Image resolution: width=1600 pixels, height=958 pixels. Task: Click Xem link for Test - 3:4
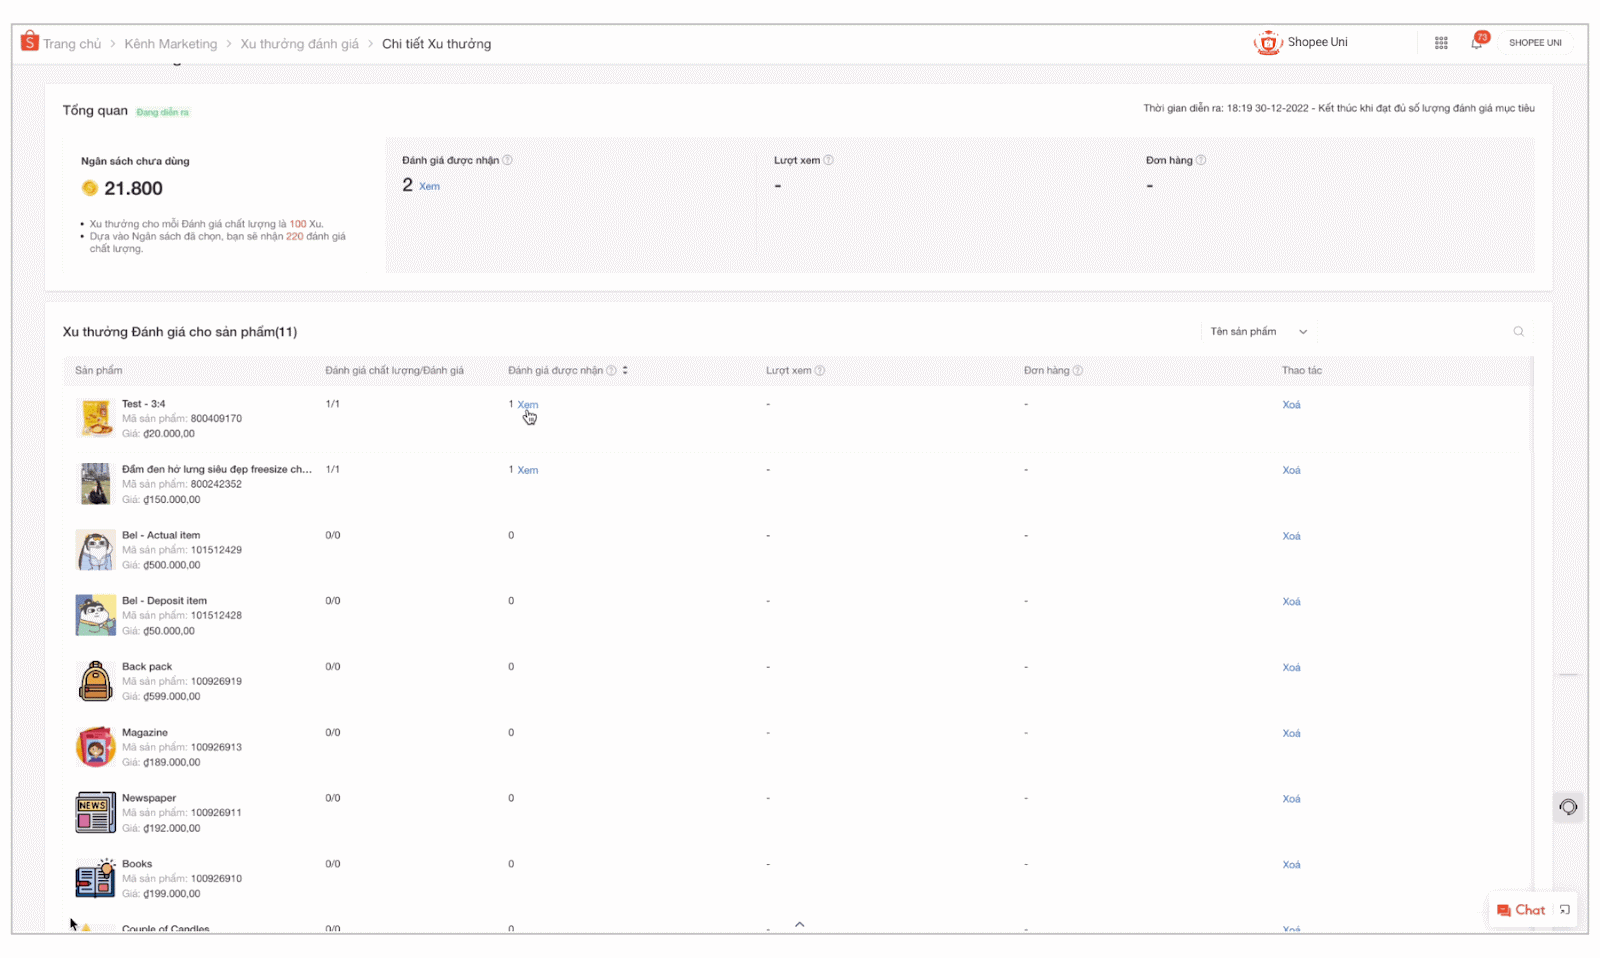pyautogui.click(x=528, y=405)
